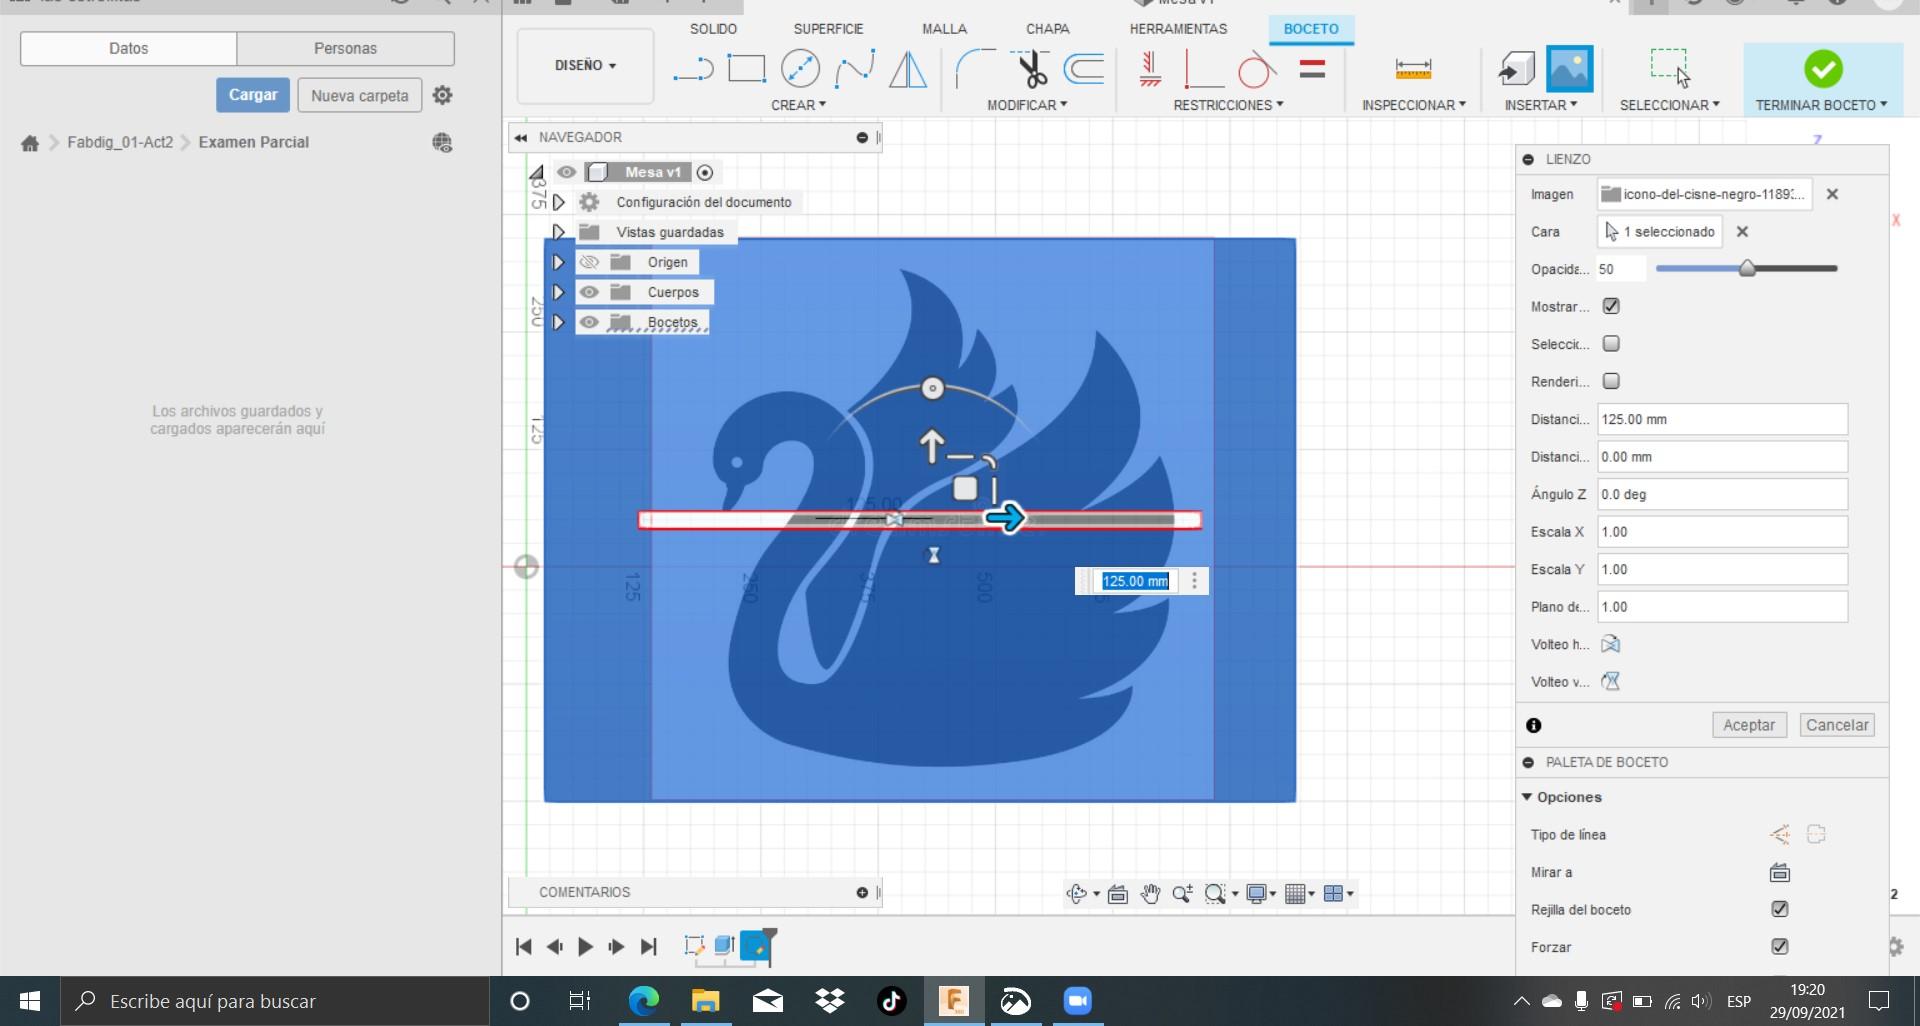Select the Mirror tool in Crear

point(908,69)
